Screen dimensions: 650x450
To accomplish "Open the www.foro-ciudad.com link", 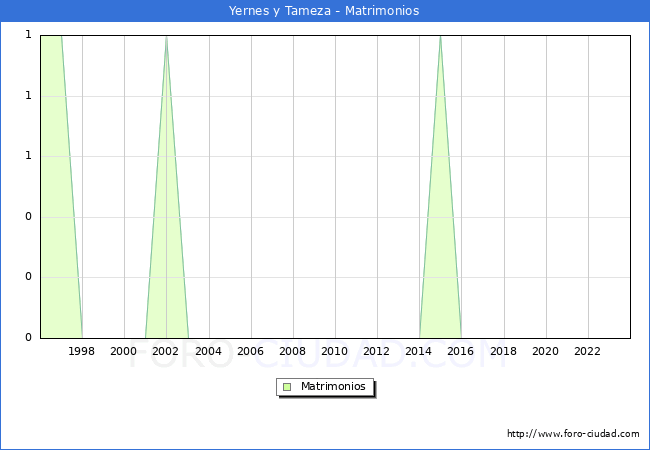I will (573, 434).
